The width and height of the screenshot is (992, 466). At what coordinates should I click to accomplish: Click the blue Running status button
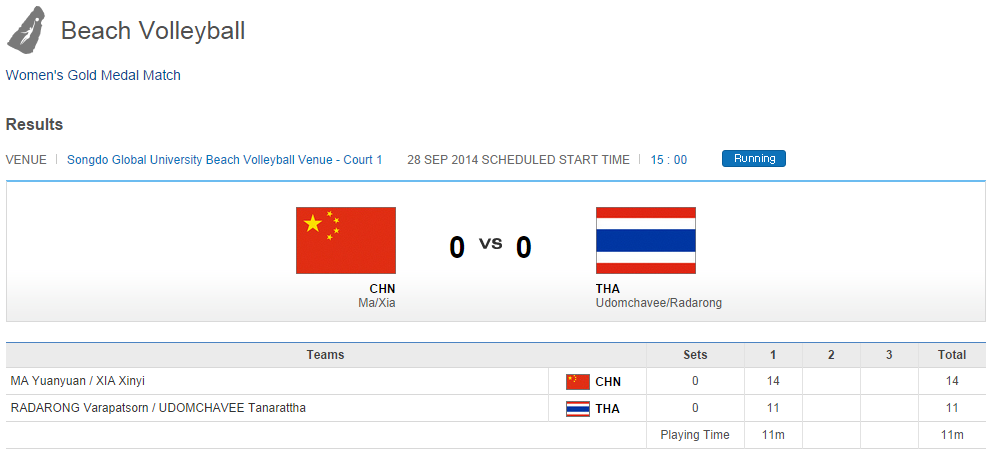754,158
